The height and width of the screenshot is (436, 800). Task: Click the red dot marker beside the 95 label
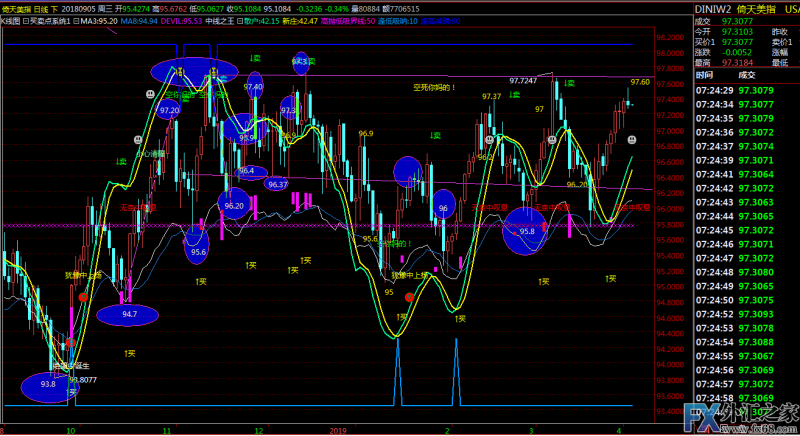[409, 297]
